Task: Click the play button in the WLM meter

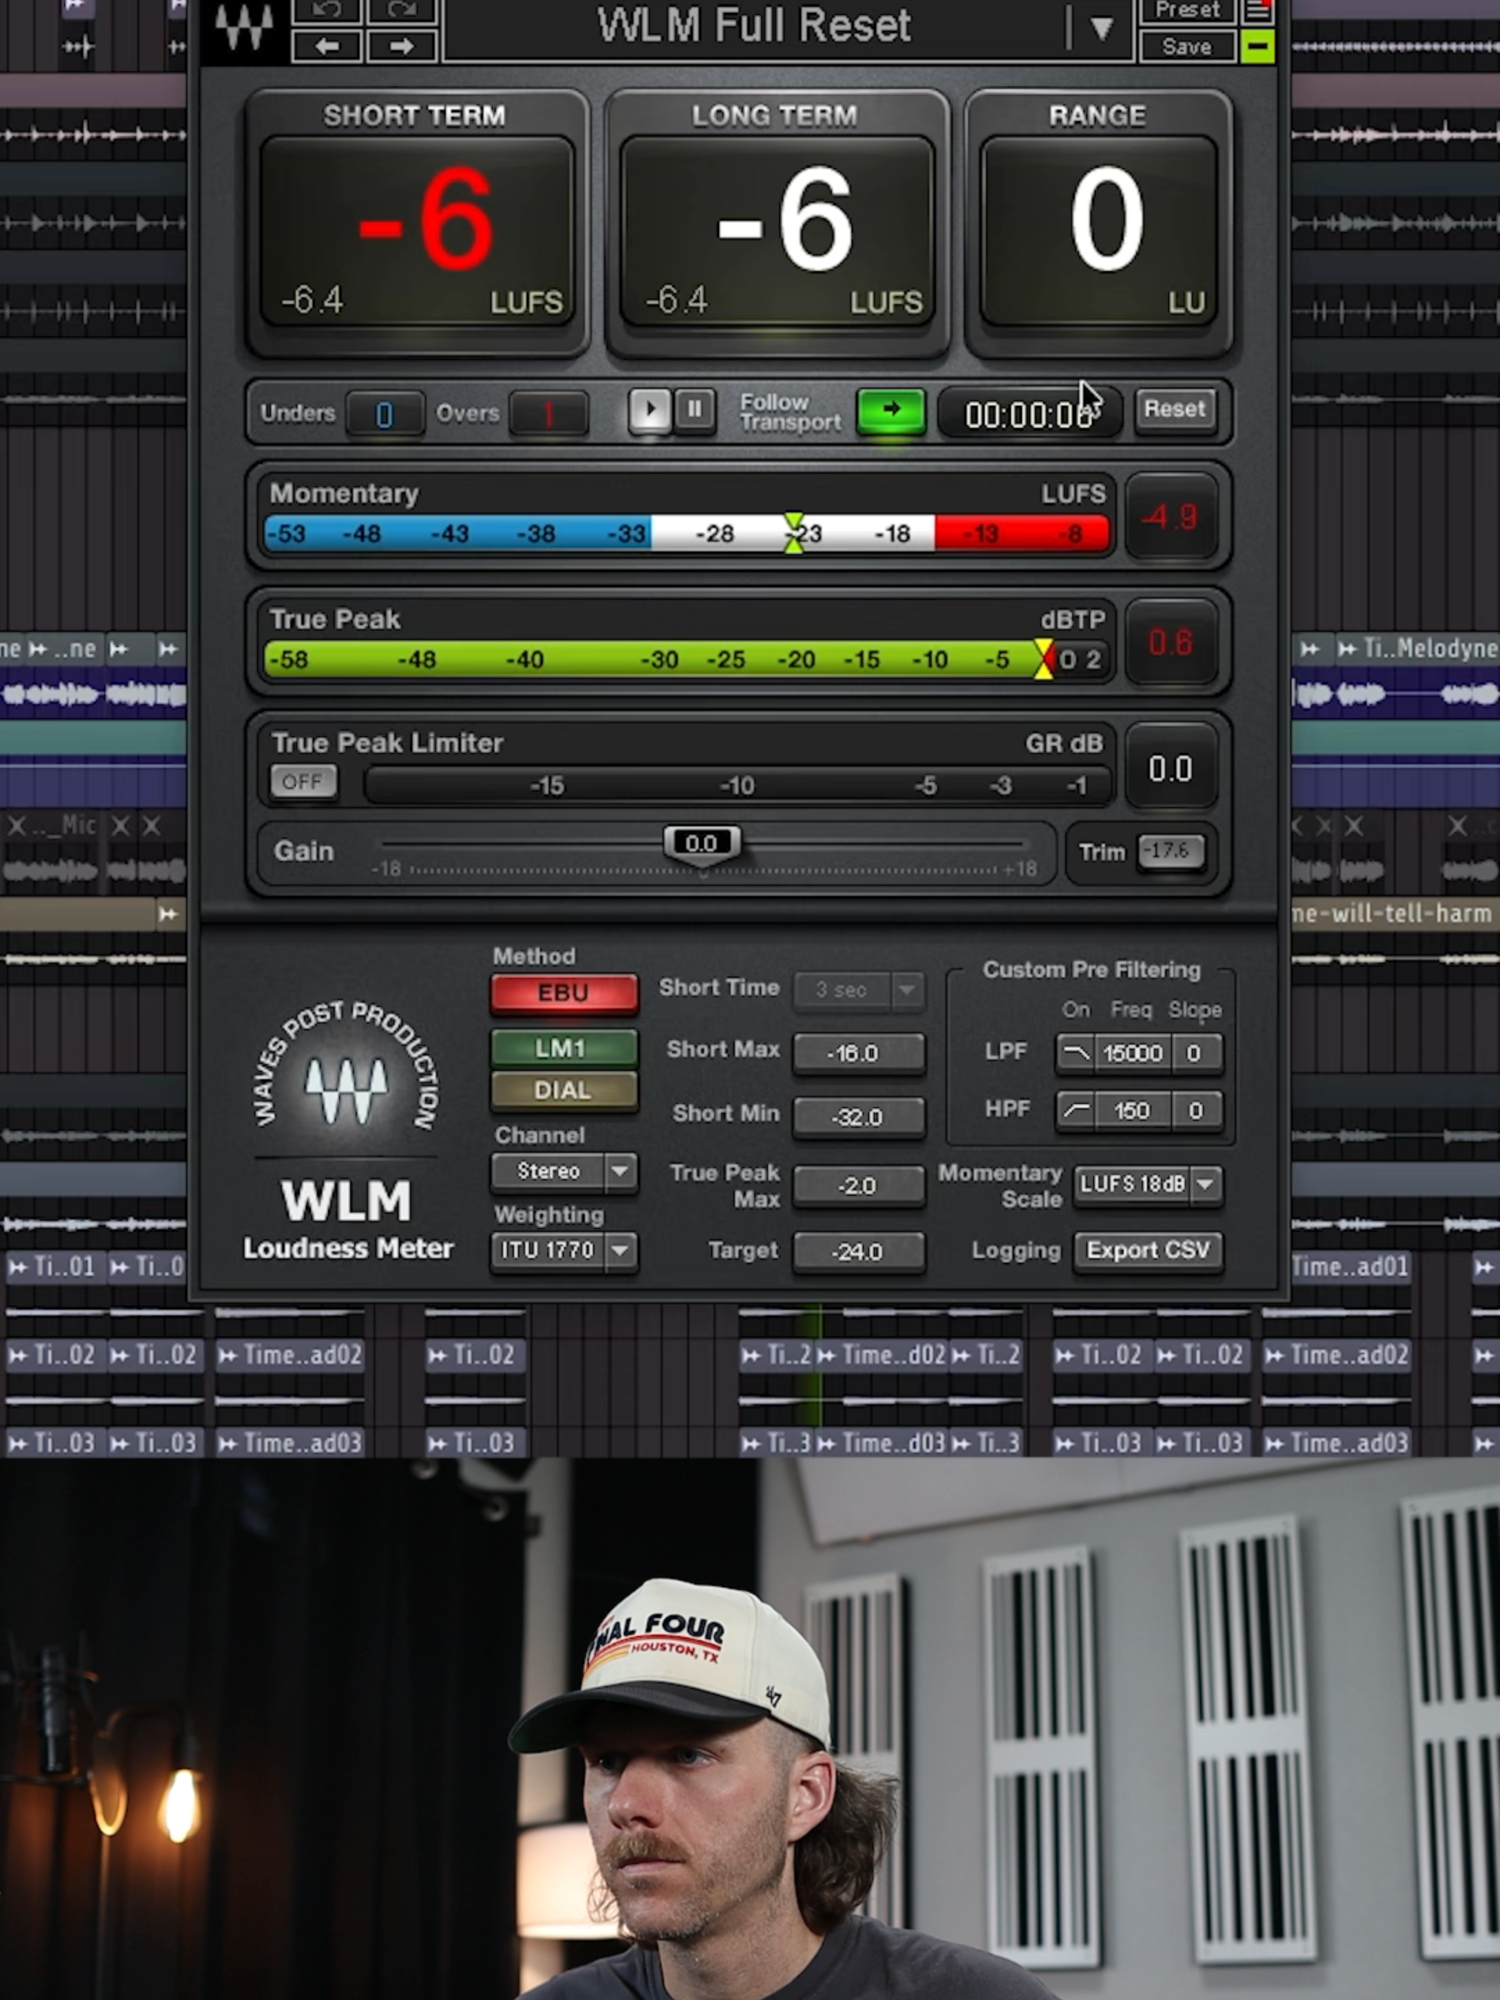Action: (x=650, y=410)
